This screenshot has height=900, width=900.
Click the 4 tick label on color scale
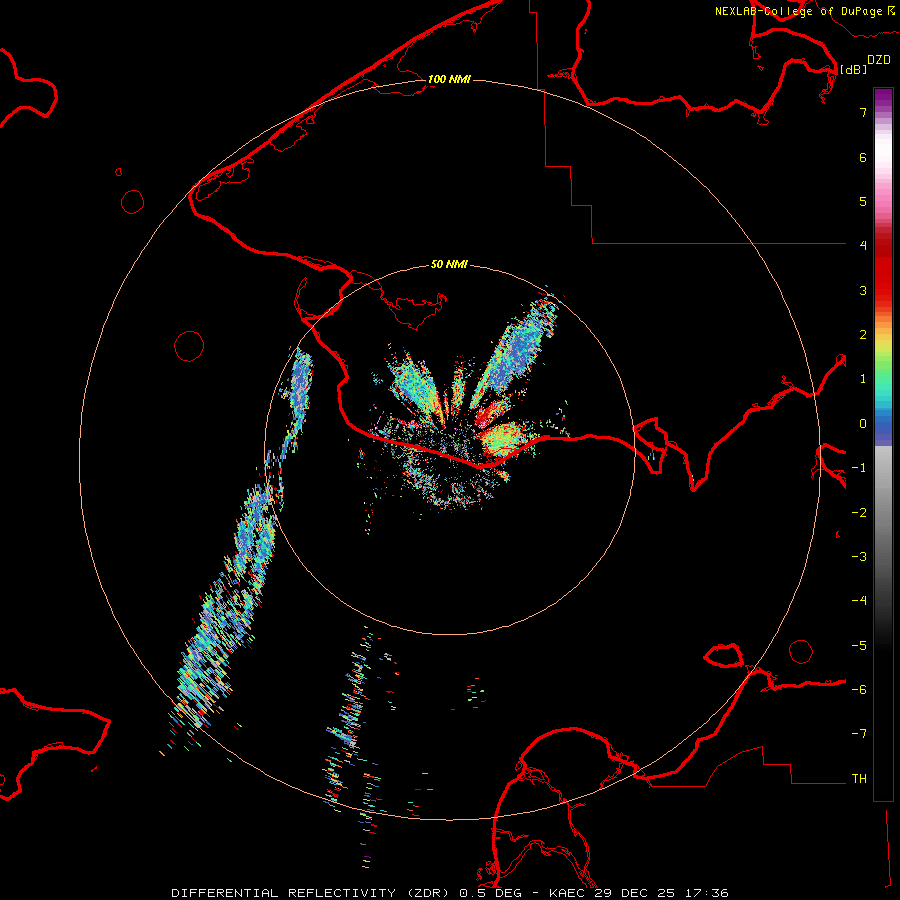863,246
